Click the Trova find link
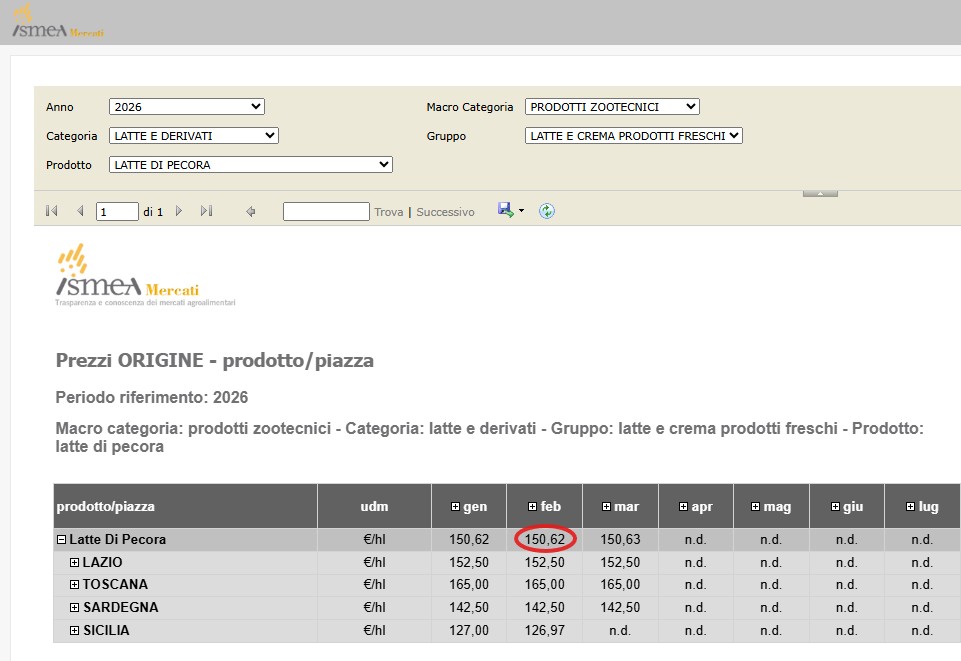This screenshot has height=661, width=961. click(389, 212)
